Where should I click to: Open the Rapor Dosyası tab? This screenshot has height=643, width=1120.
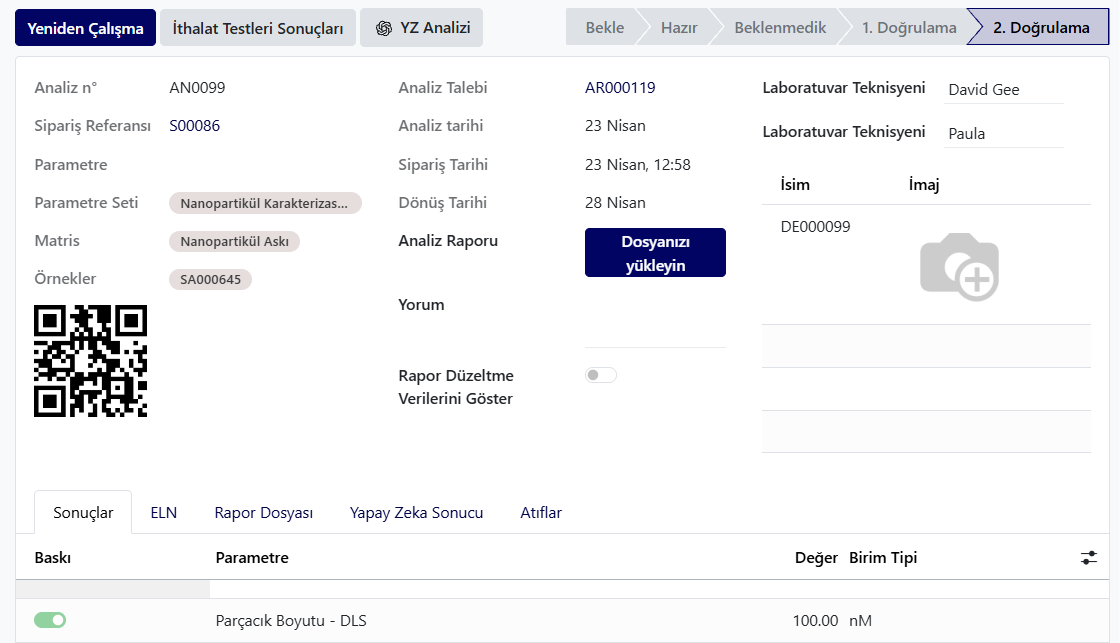[x=264, y=513]
